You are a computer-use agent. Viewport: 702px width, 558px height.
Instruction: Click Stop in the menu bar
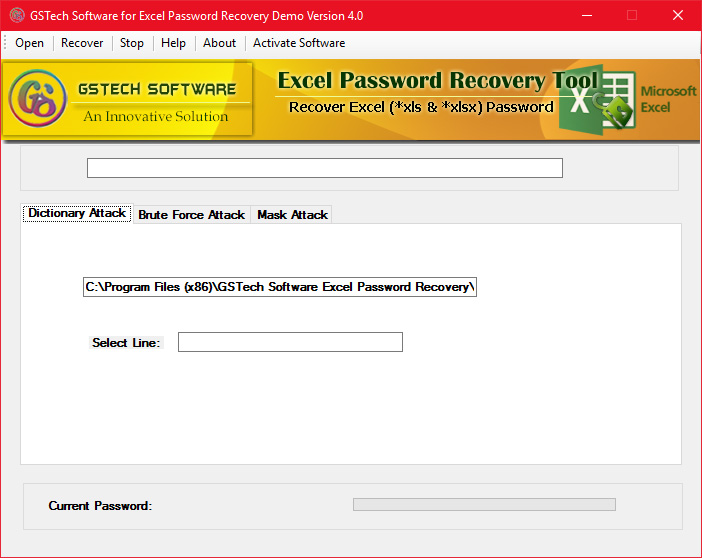(x=132, y=43)
